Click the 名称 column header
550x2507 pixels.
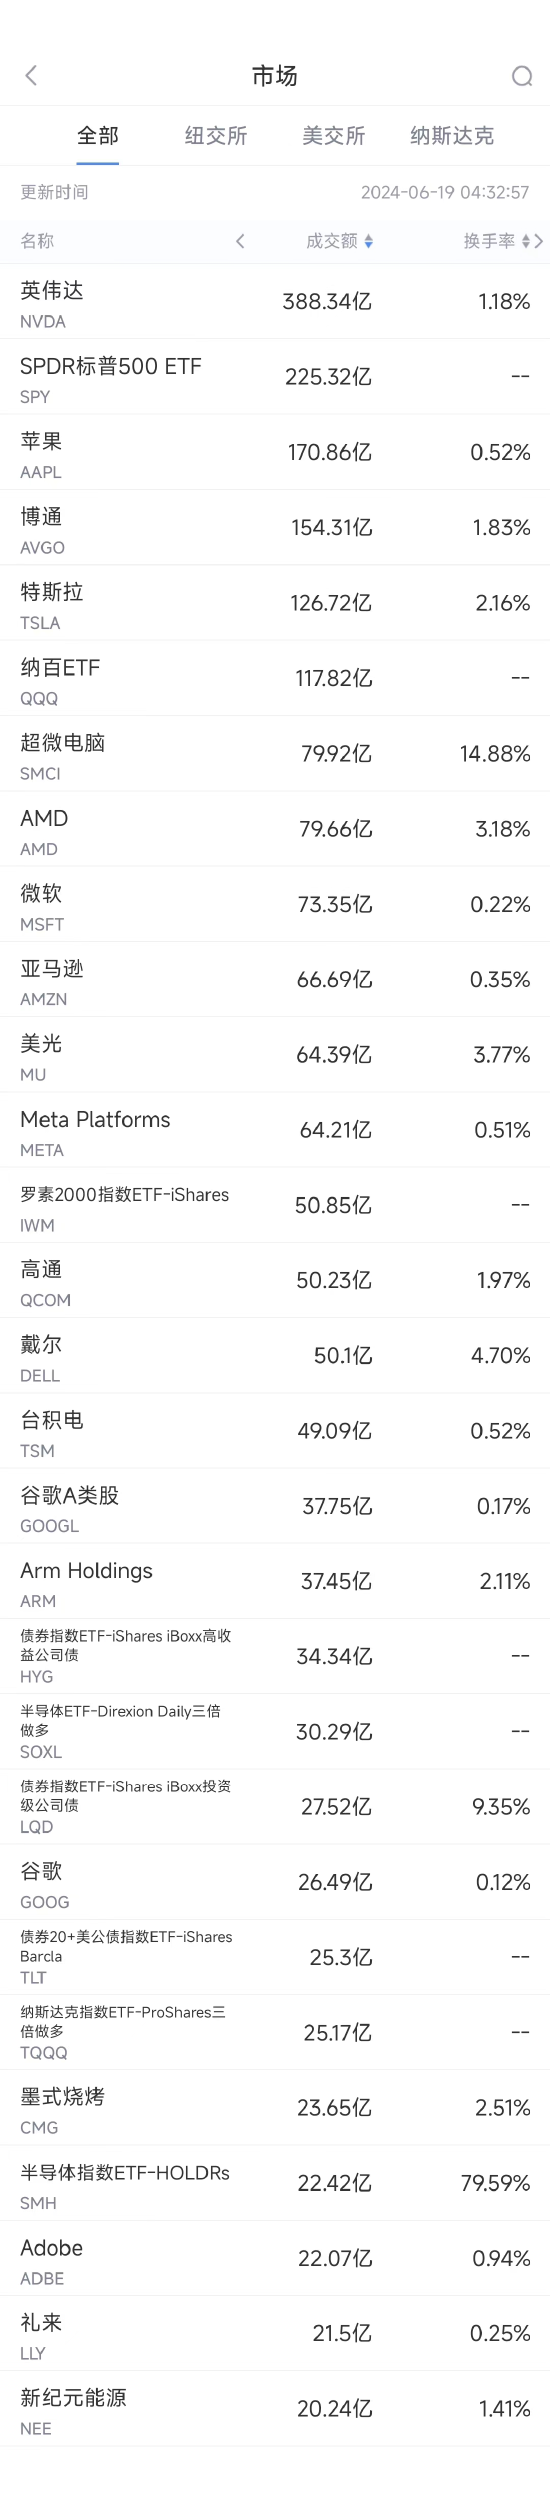pyautogui.click(x=37, y=241)
